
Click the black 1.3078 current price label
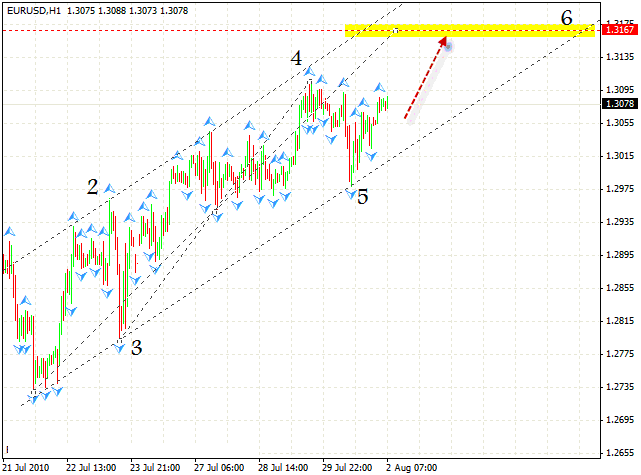tap(620, 104)
